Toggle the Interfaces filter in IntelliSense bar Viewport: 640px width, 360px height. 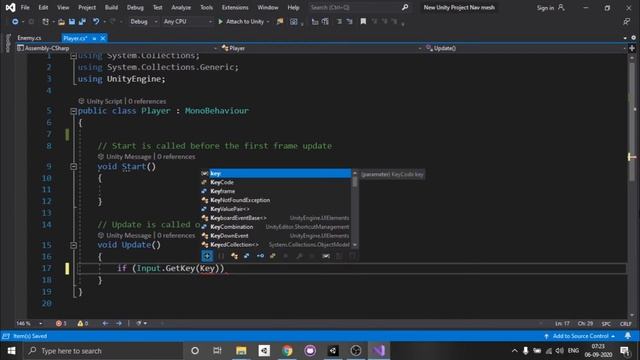pos(260,256)
